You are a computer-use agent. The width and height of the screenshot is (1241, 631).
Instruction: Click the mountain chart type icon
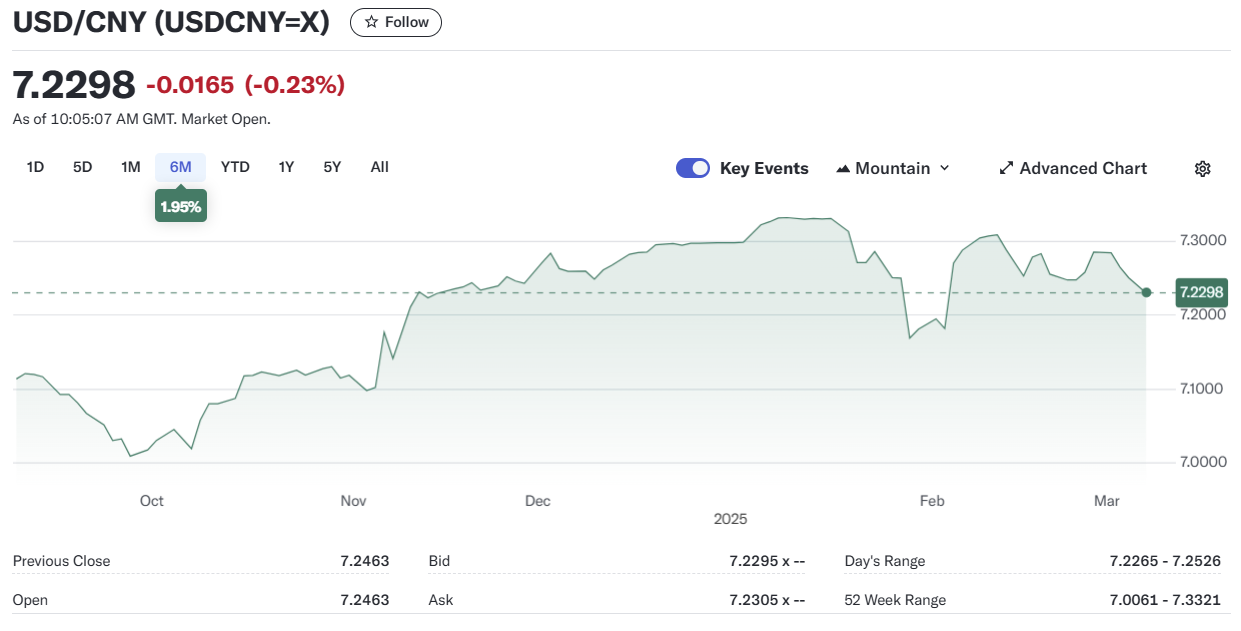(842, 169)
